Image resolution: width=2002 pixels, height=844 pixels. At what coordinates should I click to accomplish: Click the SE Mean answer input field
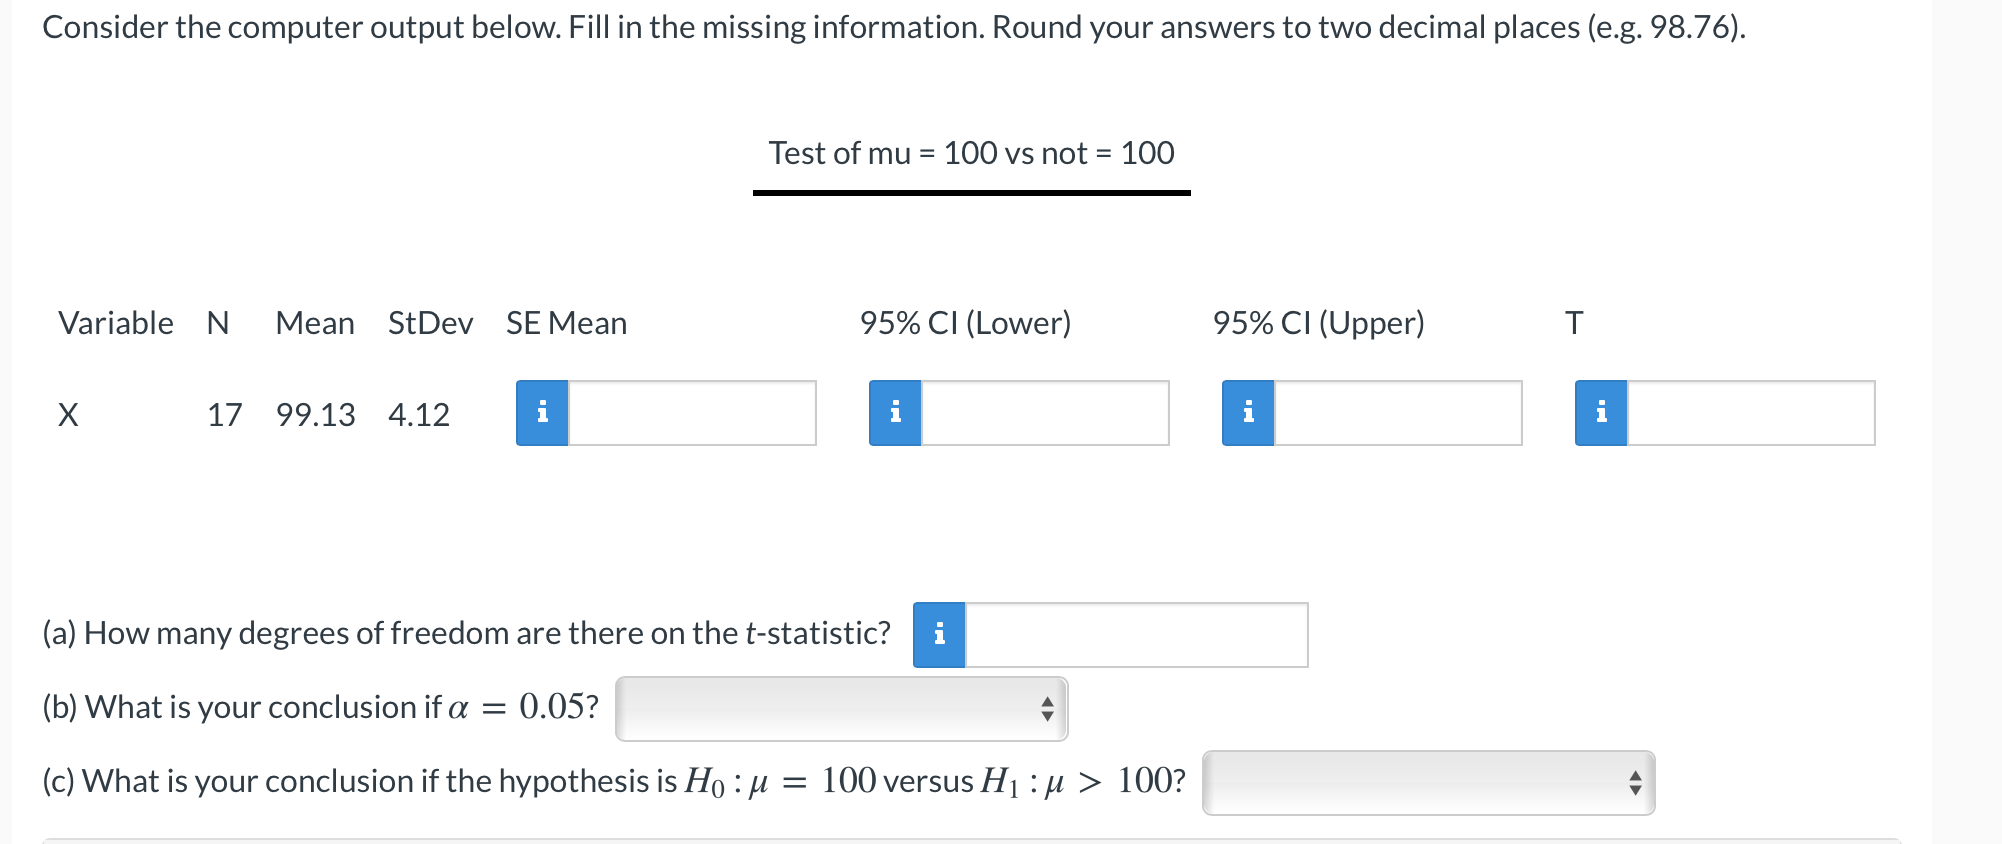point(690,413)
